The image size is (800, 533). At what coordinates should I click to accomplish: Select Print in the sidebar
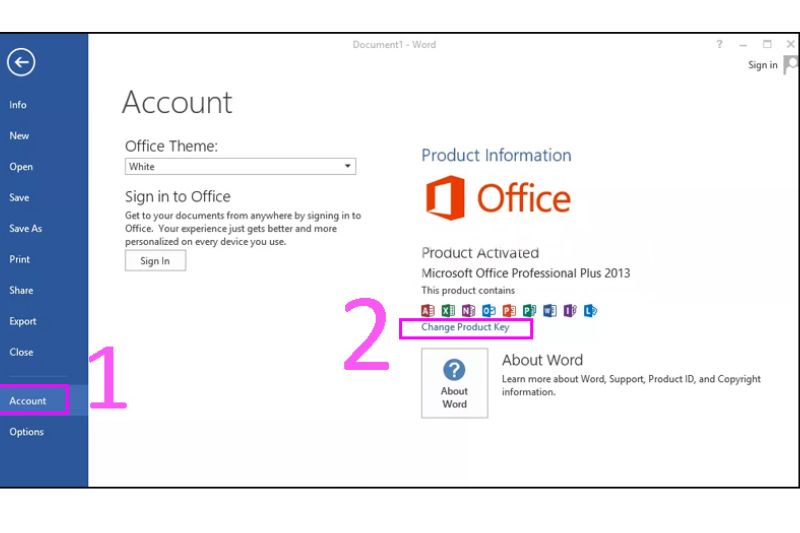(x=19, y=259)
